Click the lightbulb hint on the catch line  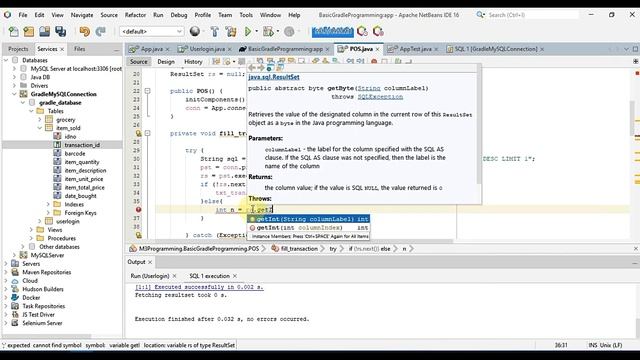tap(138, 235)
